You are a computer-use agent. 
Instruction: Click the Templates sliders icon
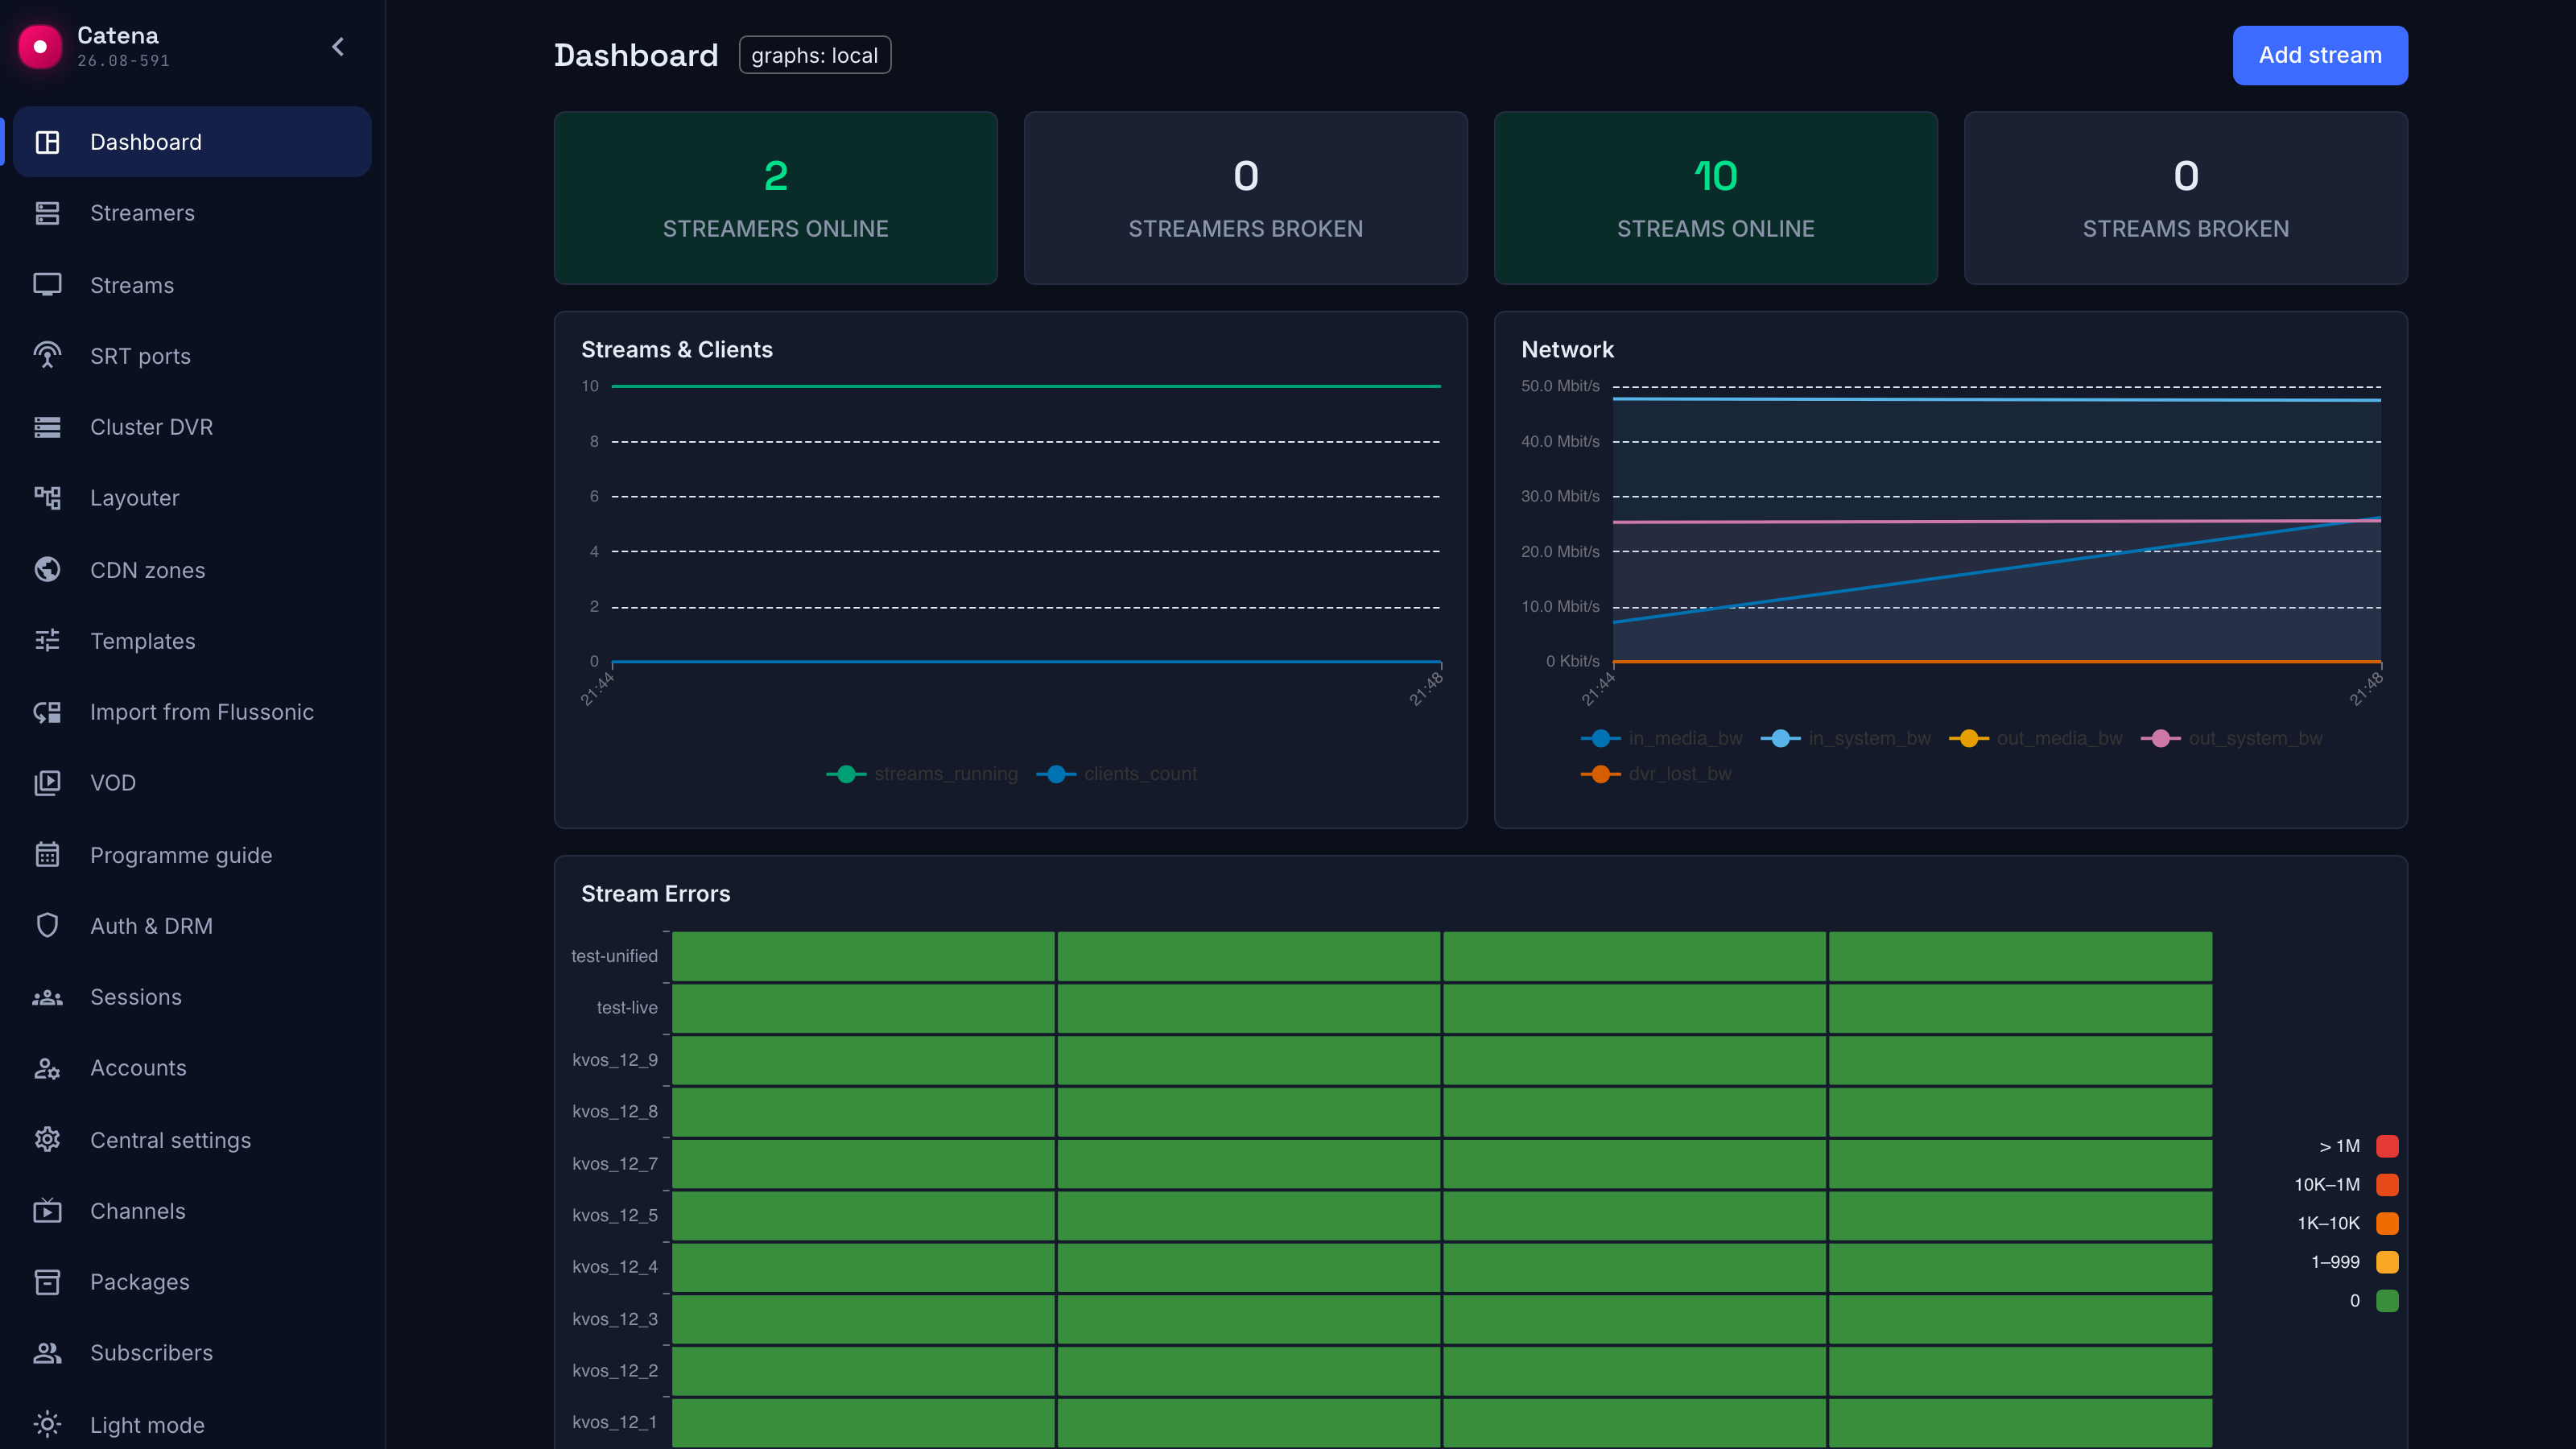tap(47, 641)
